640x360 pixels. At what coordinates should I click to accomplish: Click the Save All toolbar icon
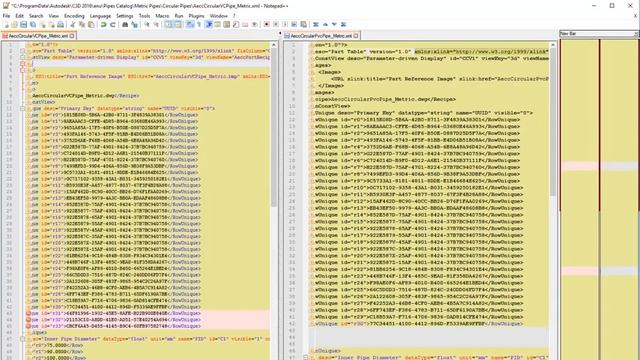pyautogui.click(x=33, y=24)
